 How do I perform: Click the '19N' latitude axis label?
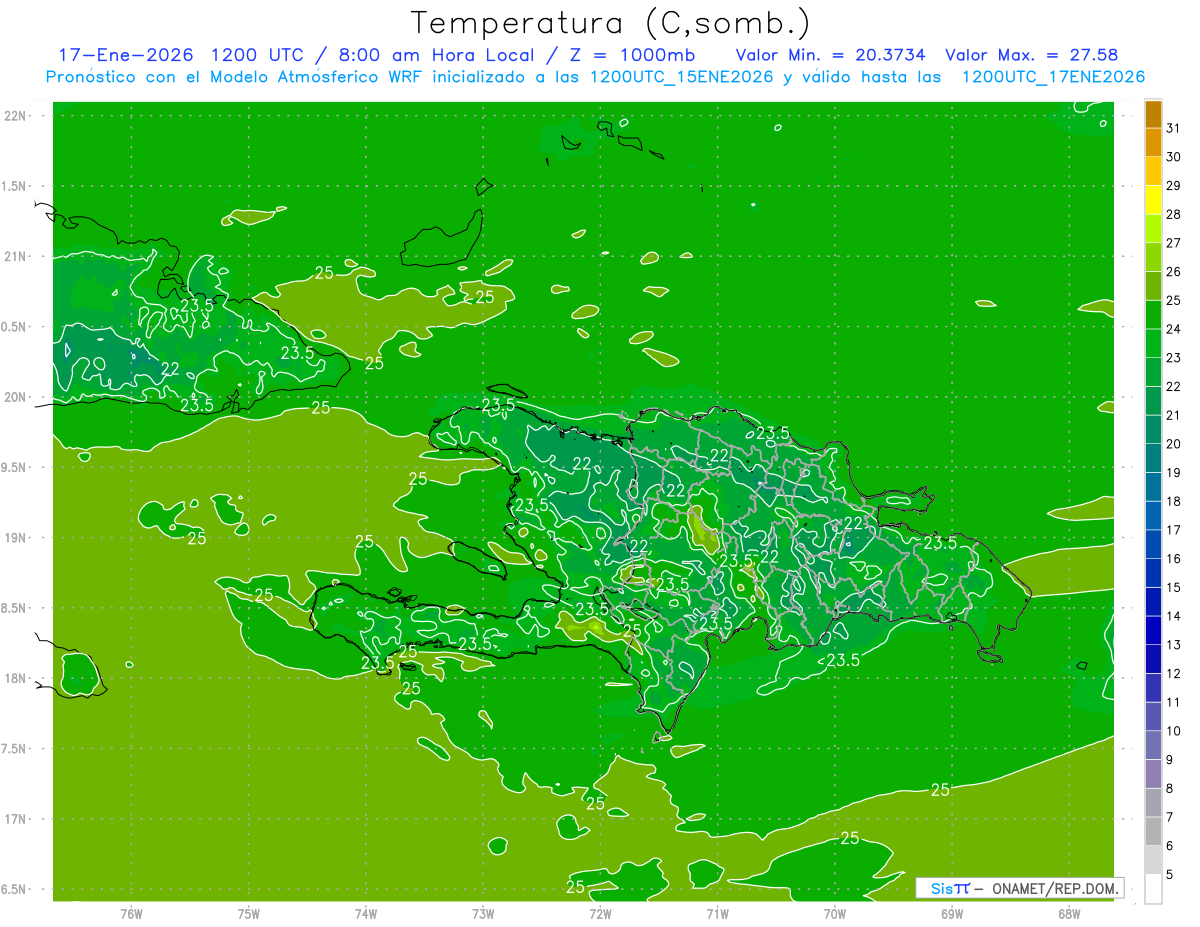[x=14, y=538]
